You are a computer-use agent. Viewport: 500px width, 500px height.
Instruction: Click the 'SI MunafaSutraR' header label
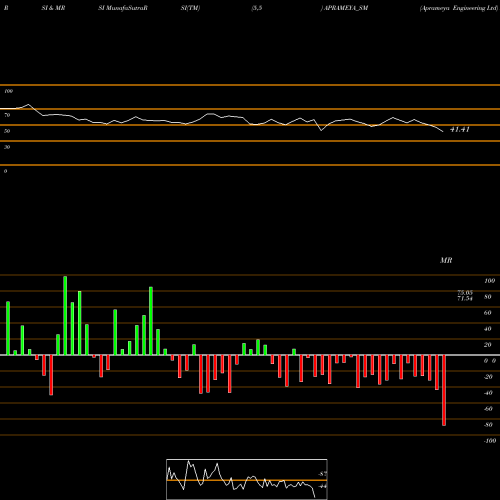[123, 8]
